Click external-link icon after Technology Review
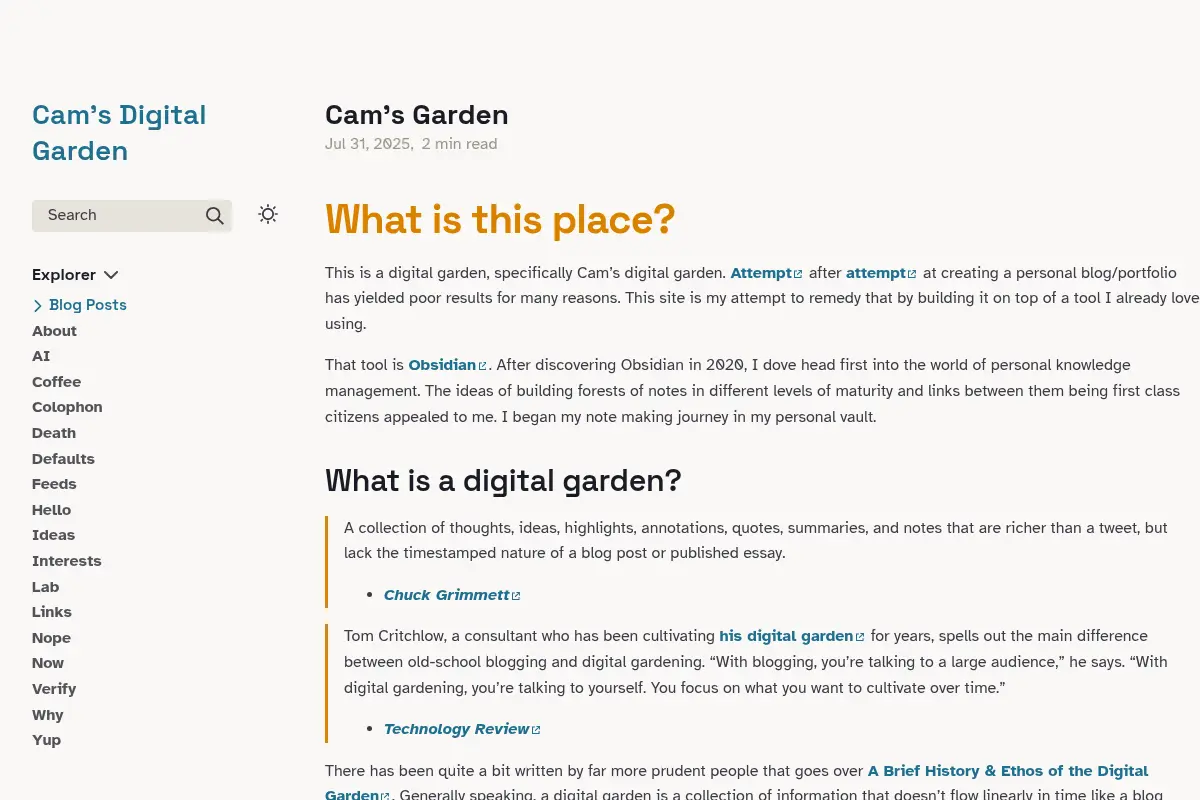The height and width of the screenshot is (800, 1200). (x=536, y=730)
